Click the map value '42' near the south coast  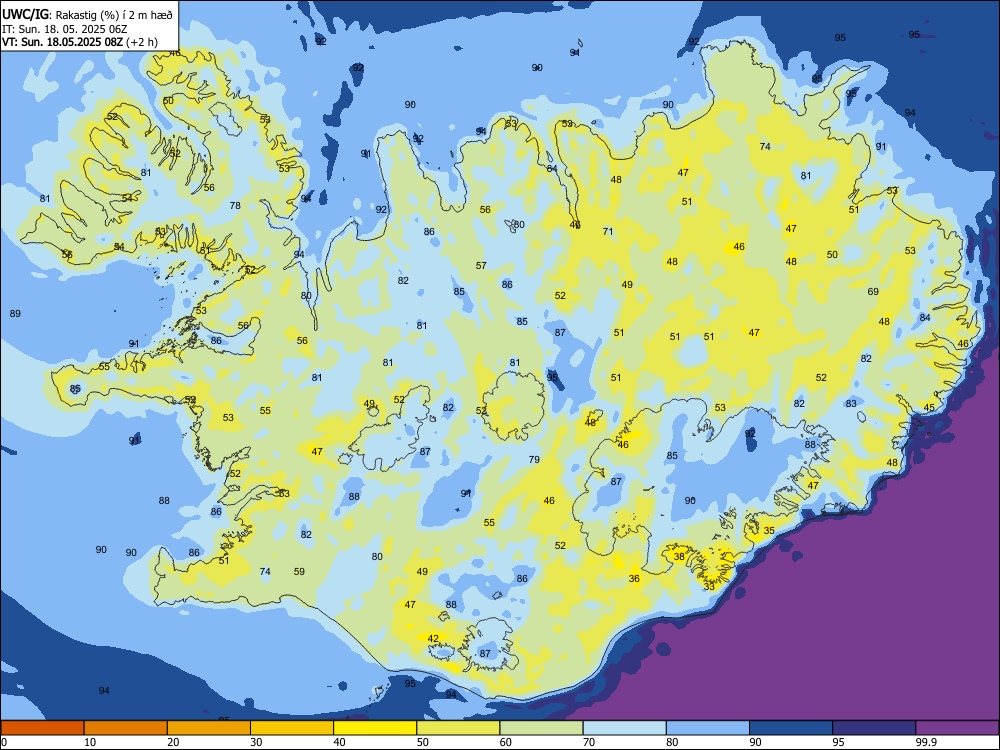click(433, 638)
